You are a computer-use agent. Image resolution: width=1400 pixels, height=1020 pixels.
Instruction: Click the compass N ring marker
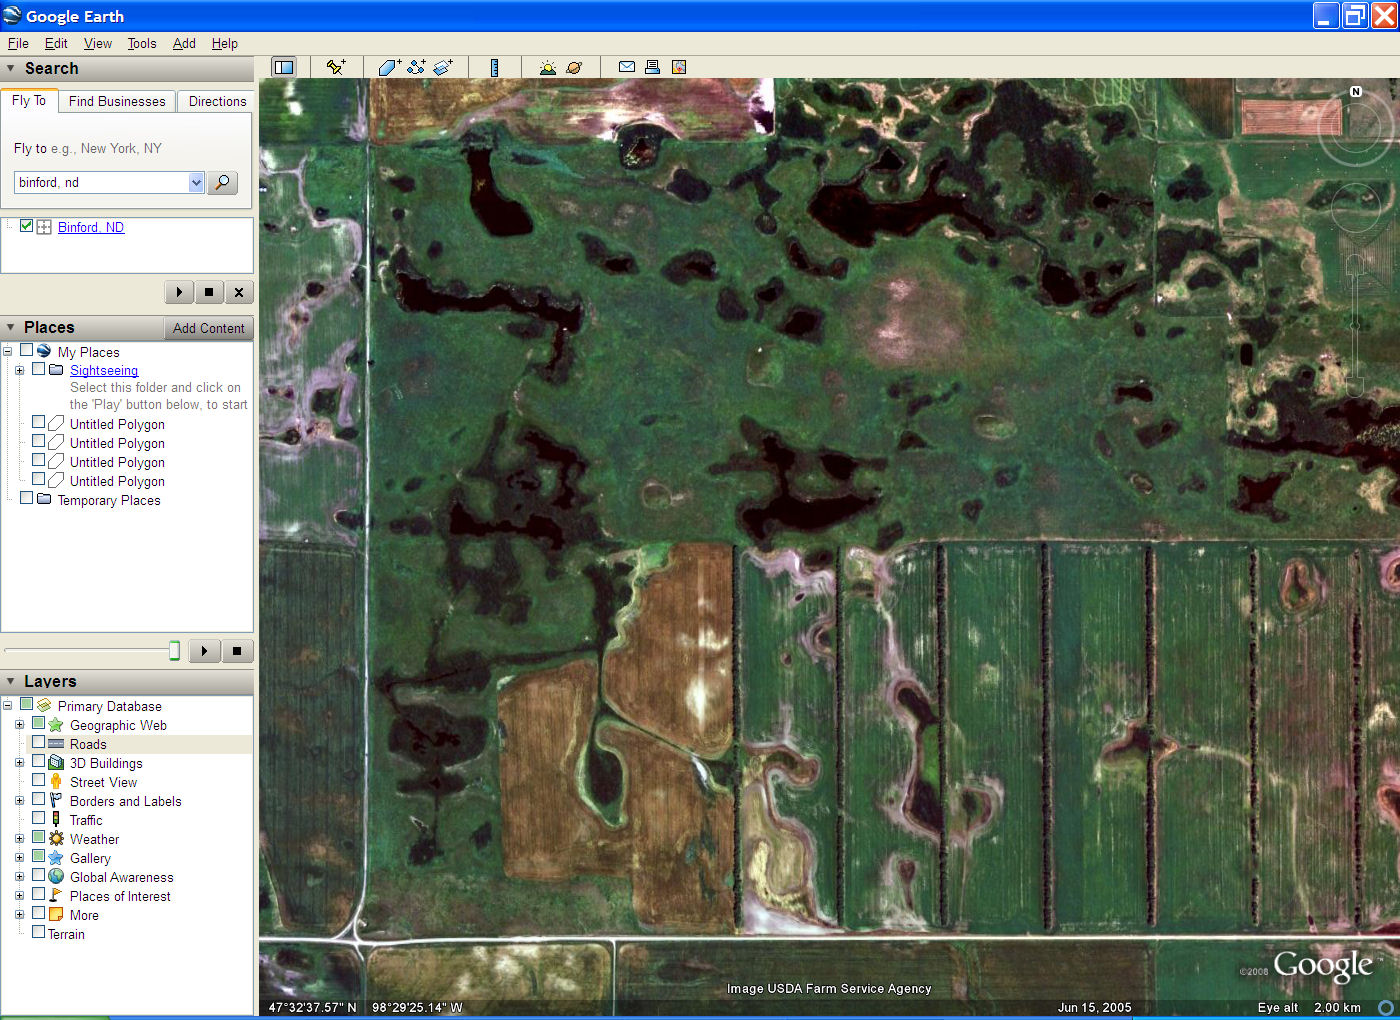click(x=1356, y=92)
